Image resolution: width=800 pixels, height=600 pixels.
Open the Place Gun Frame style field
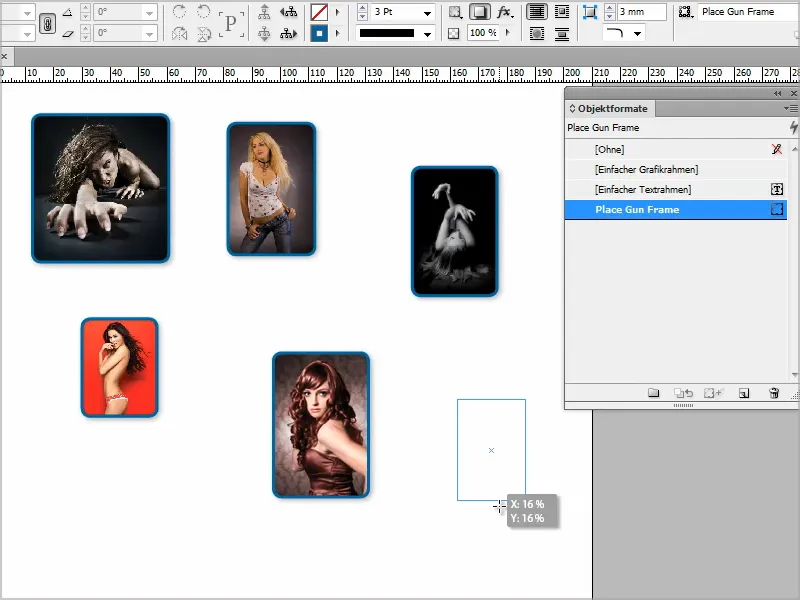pyautogui.click(x=747, y=12)
